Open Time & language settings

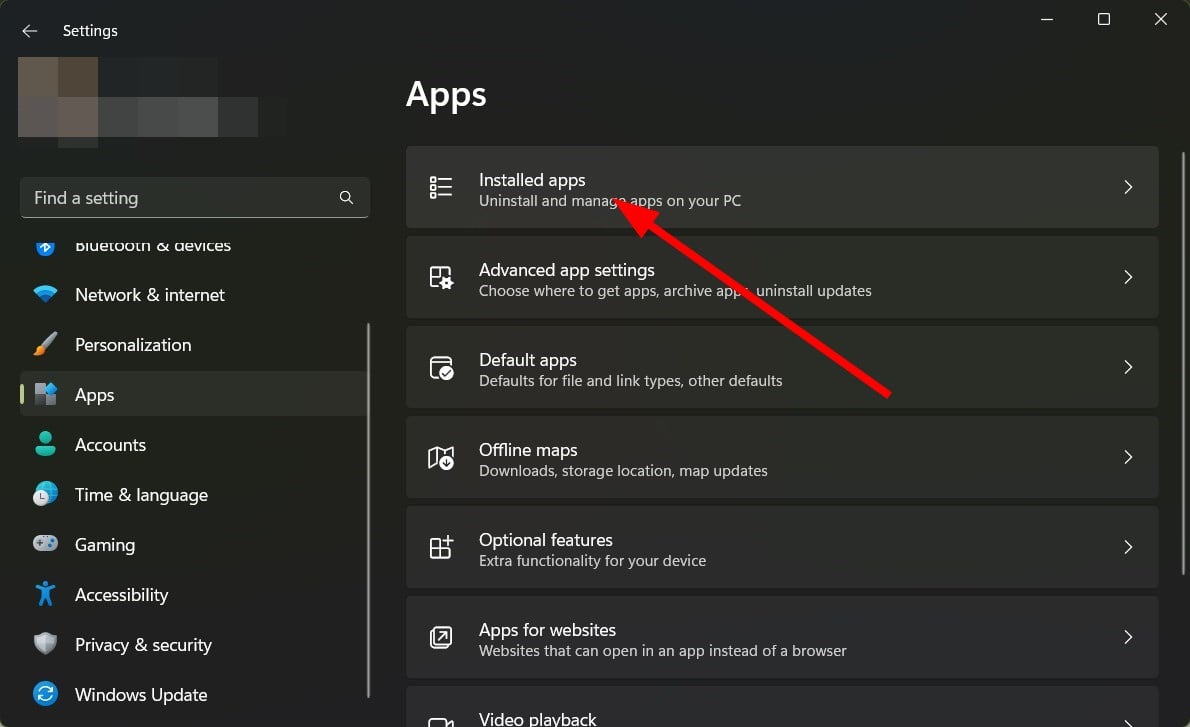click(x=142, y=494)
